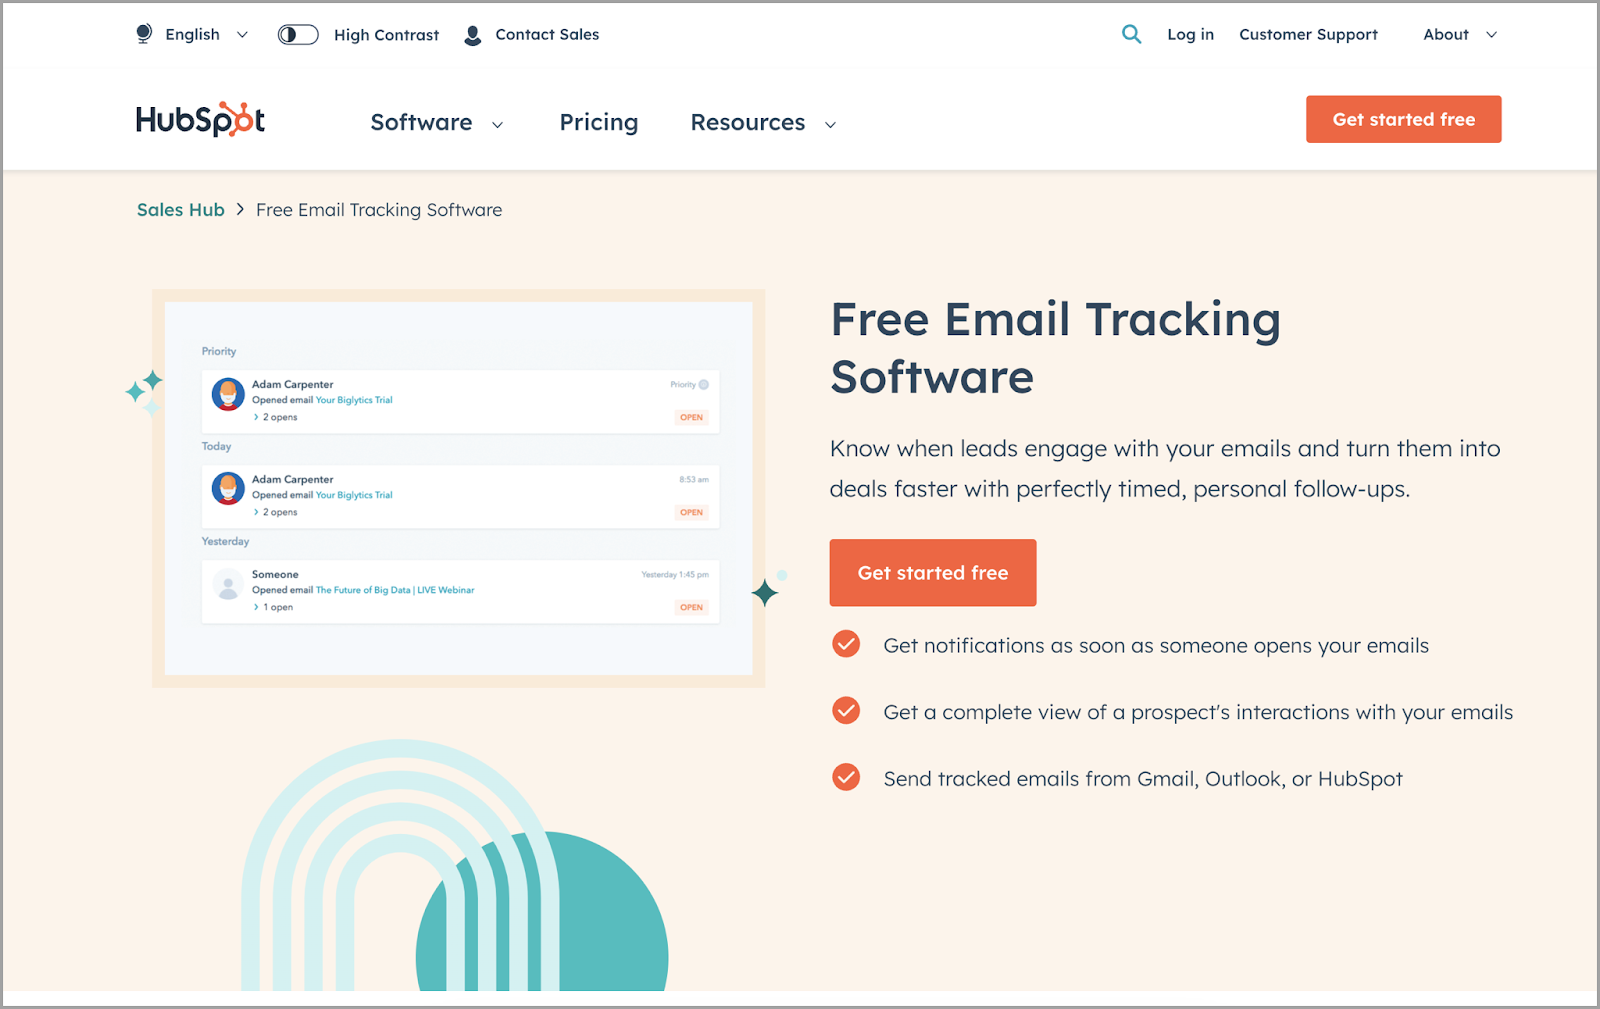
Task: Click checkmark beside complete view line
Action: (846, 711)
